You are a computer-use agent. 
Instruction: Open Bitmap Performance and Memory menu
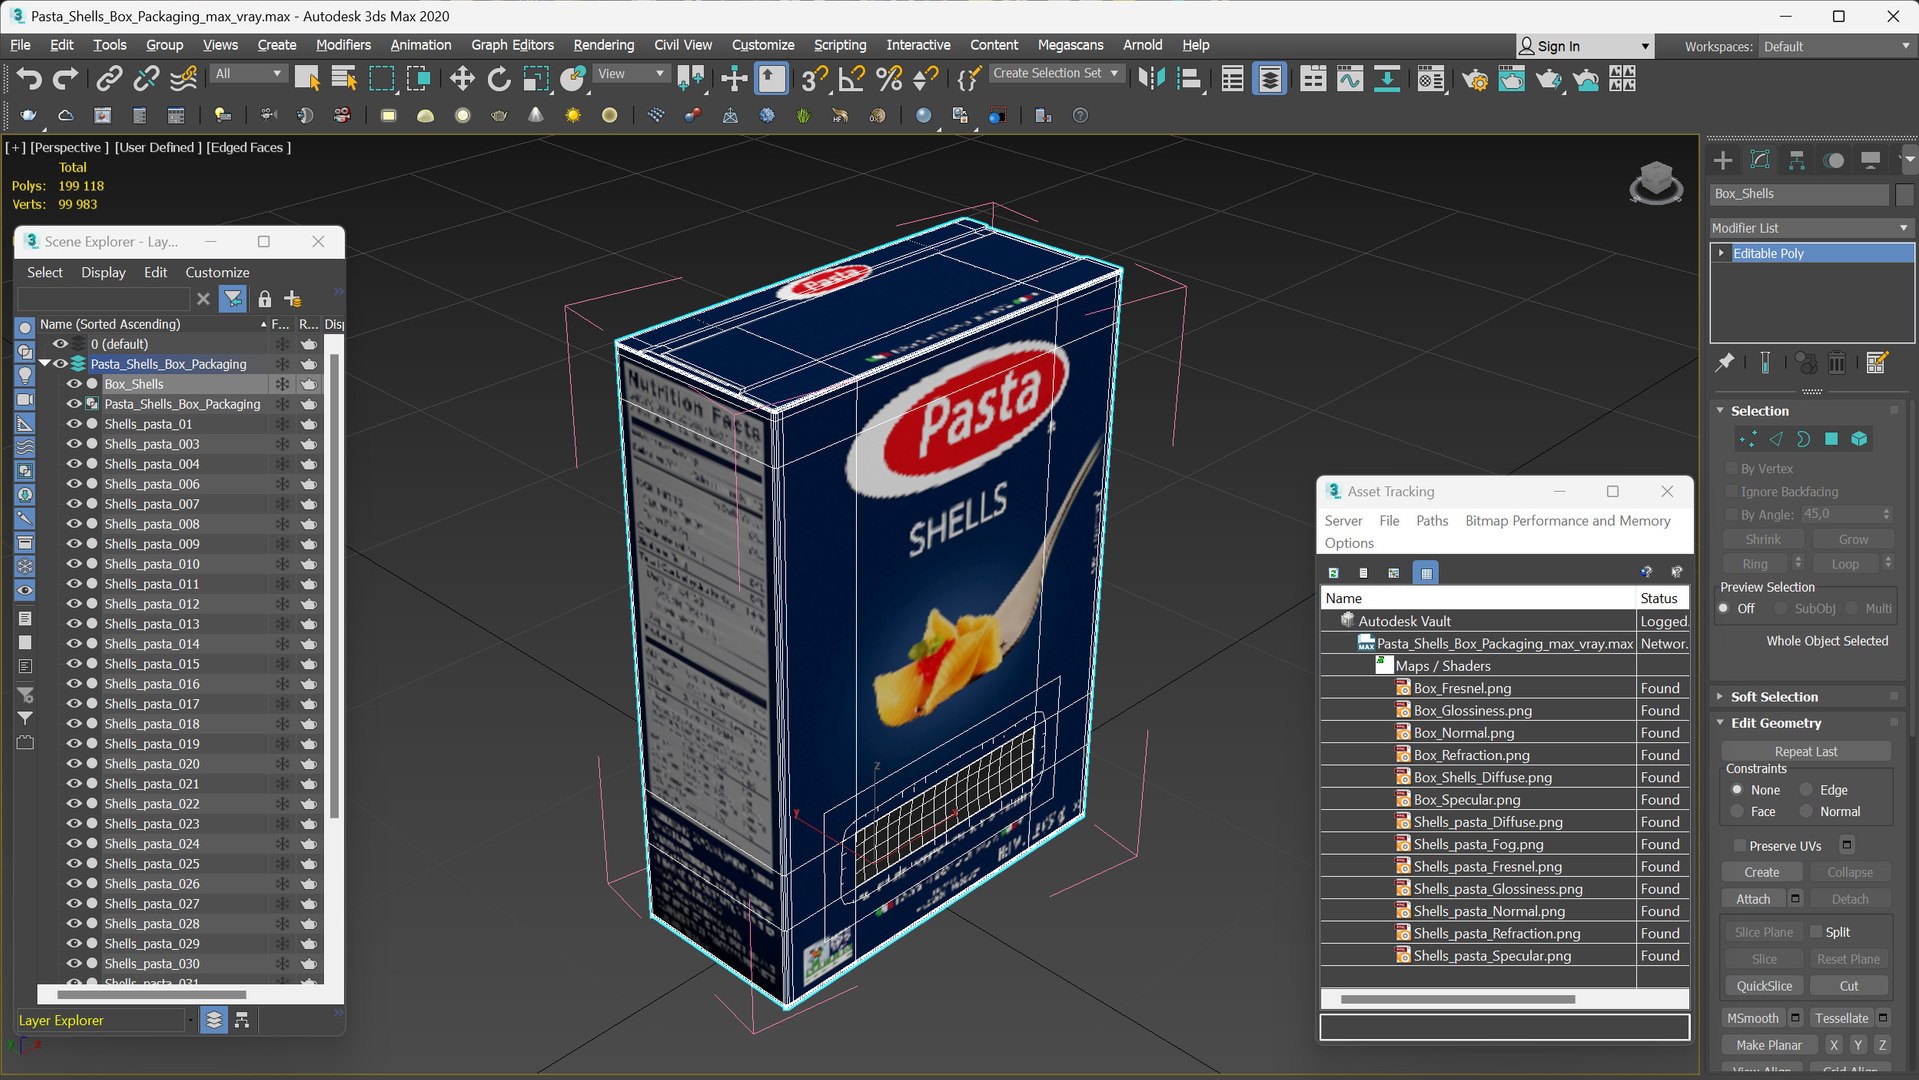pyautogui.click(x=1567, y=521)
